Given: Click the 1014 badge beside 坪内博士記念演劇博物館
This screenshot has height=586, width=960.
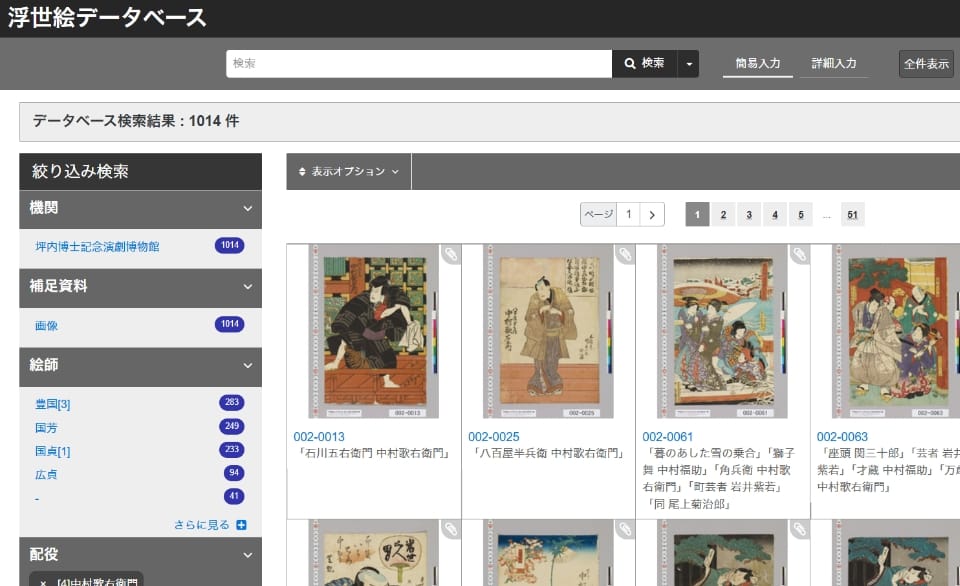Looking at the screenshot, I should (230, 246).
